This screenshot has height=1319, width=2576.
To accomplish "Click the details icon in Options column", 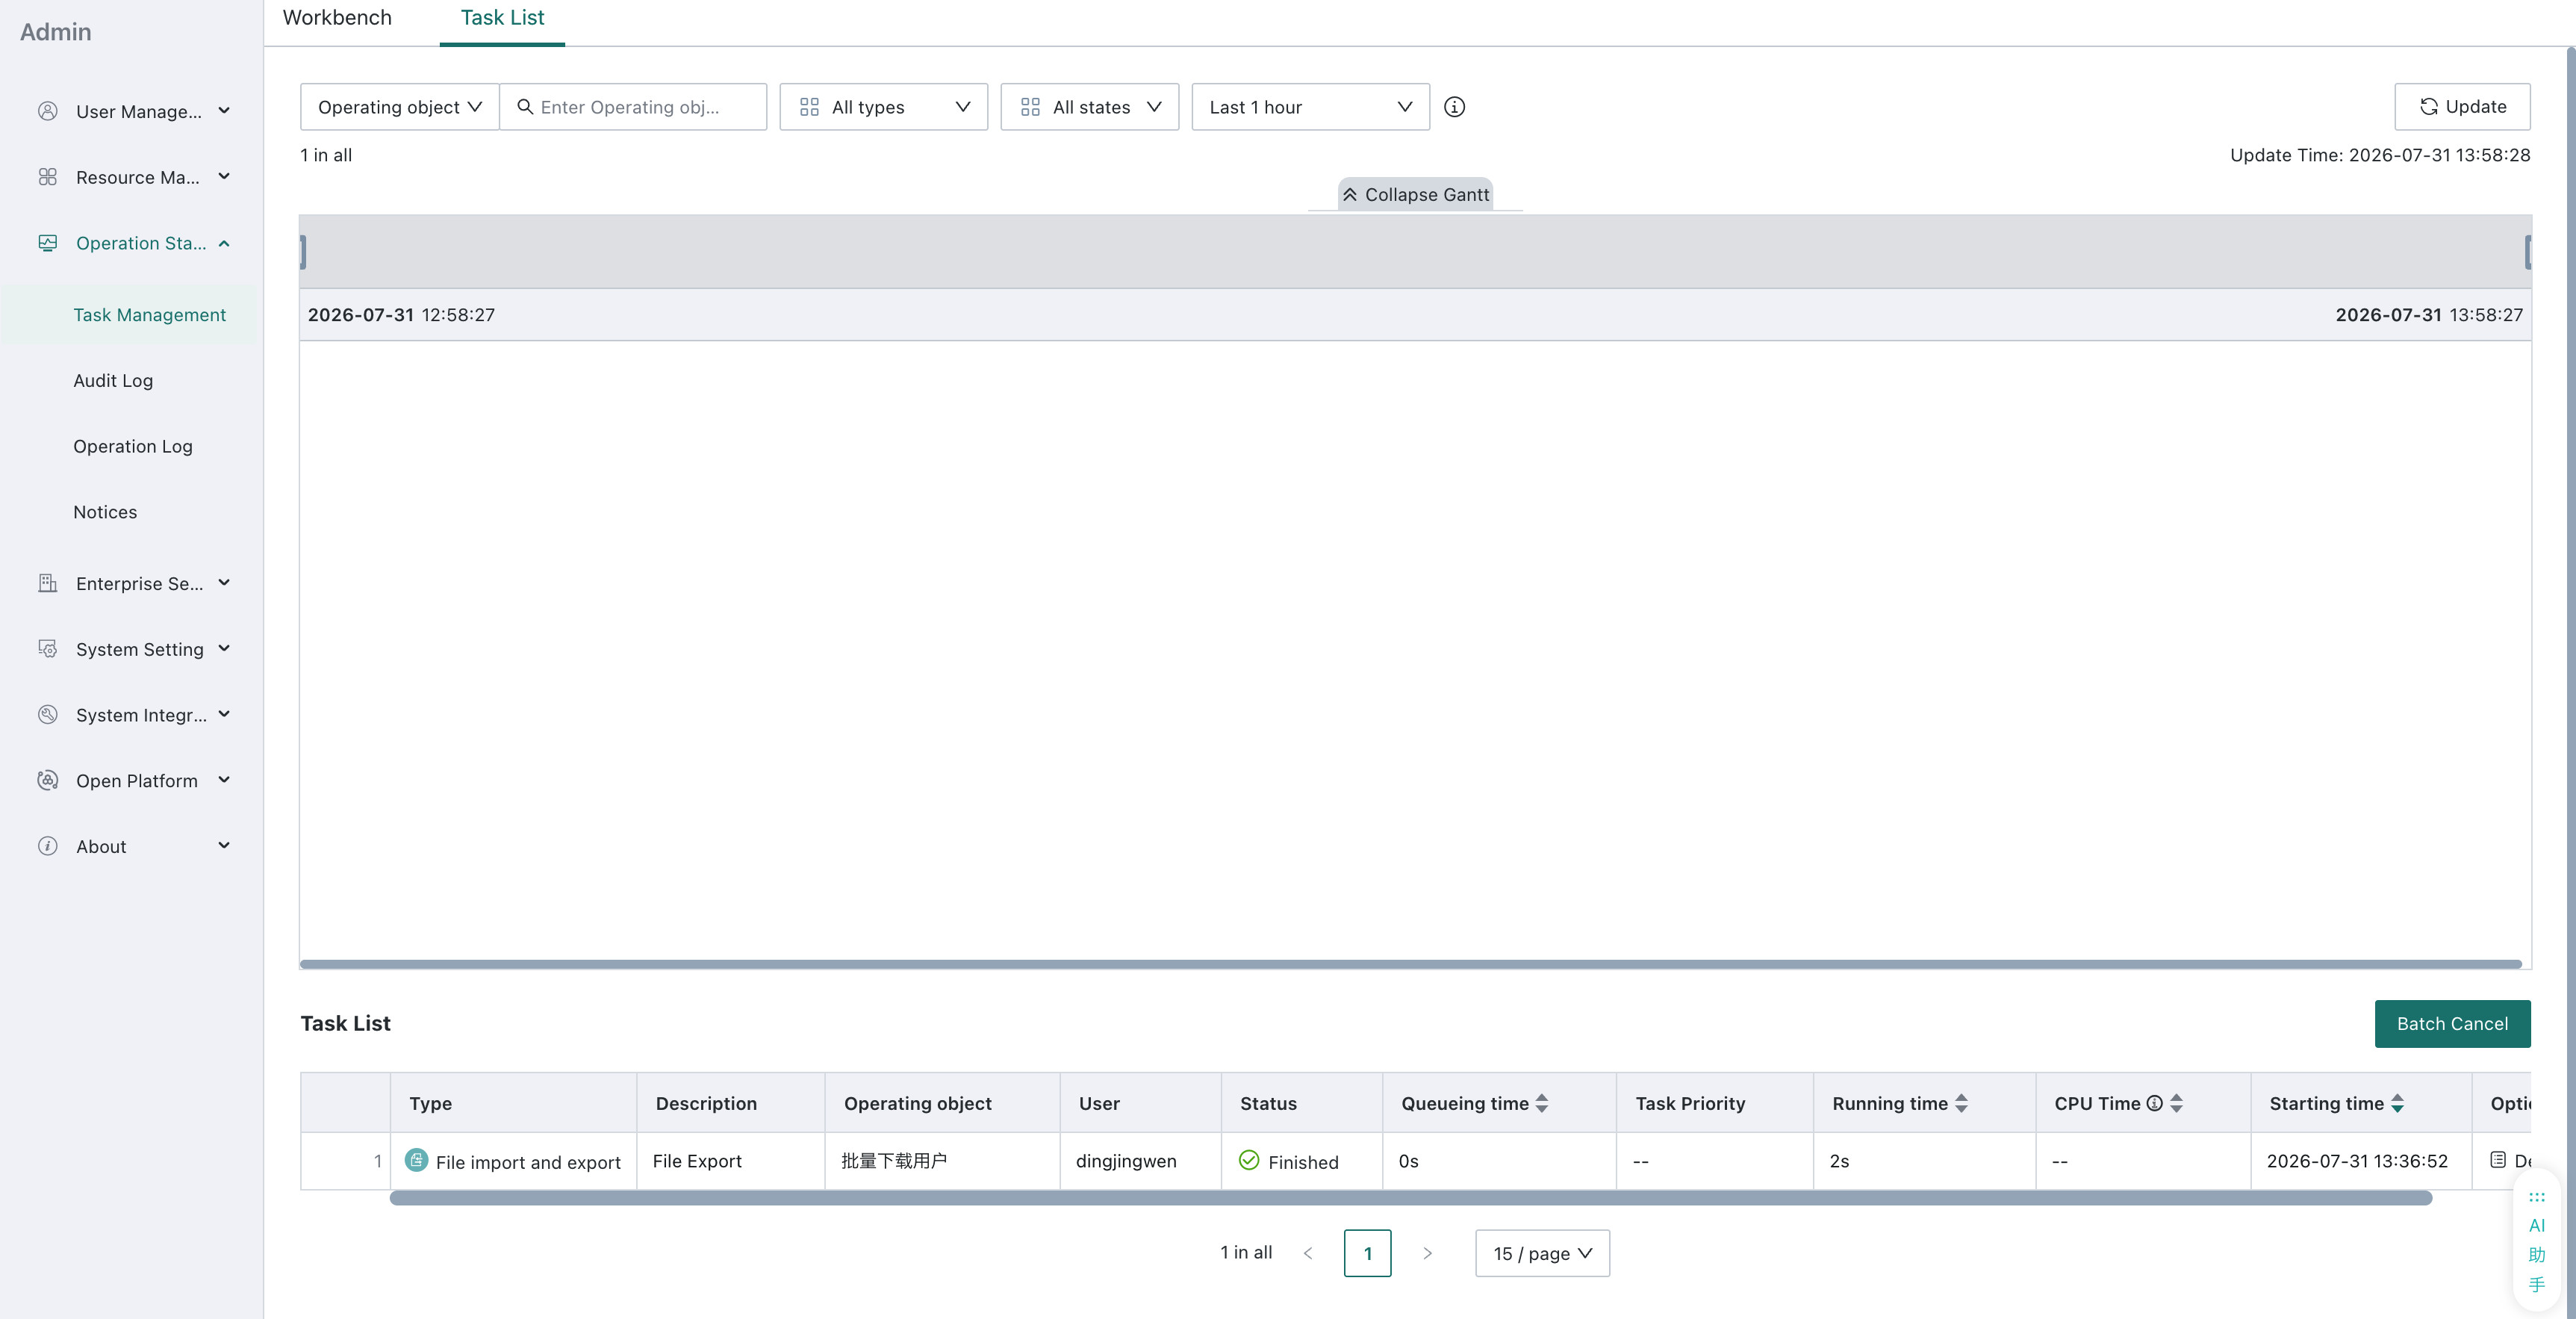I will [x=2498, y=1160].
